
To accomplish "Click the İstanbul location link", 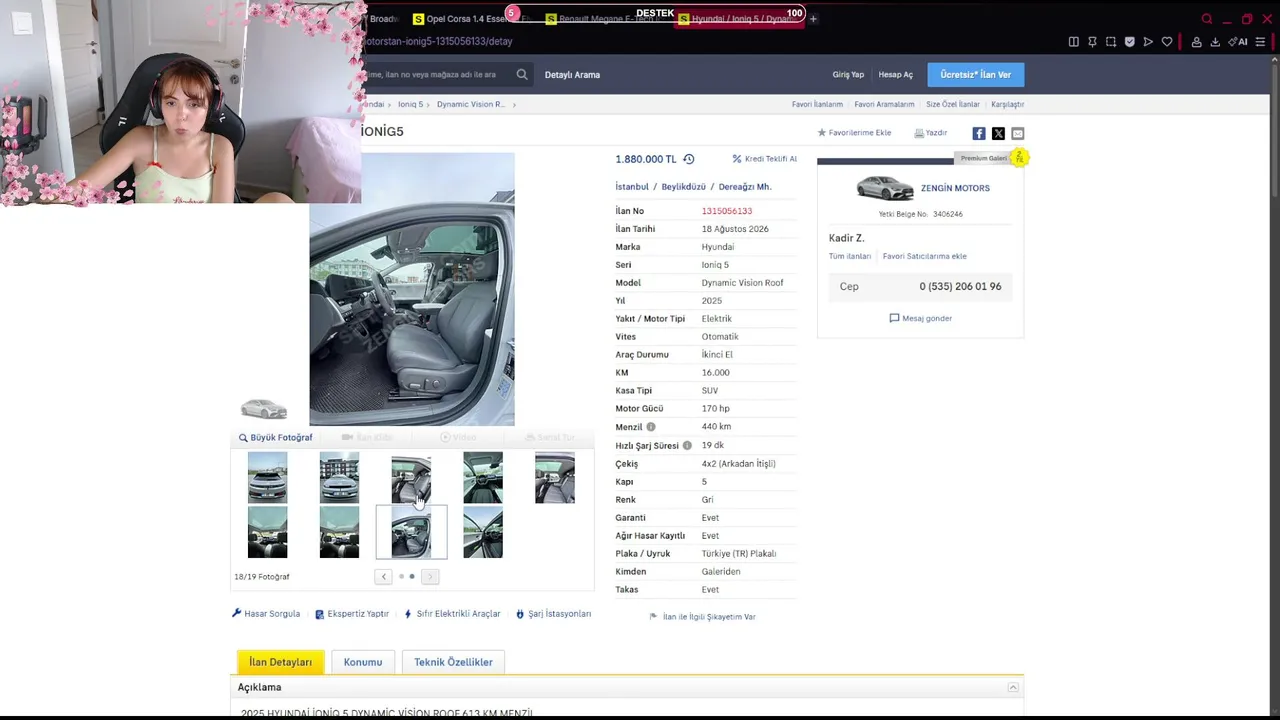I will (632, 187).
